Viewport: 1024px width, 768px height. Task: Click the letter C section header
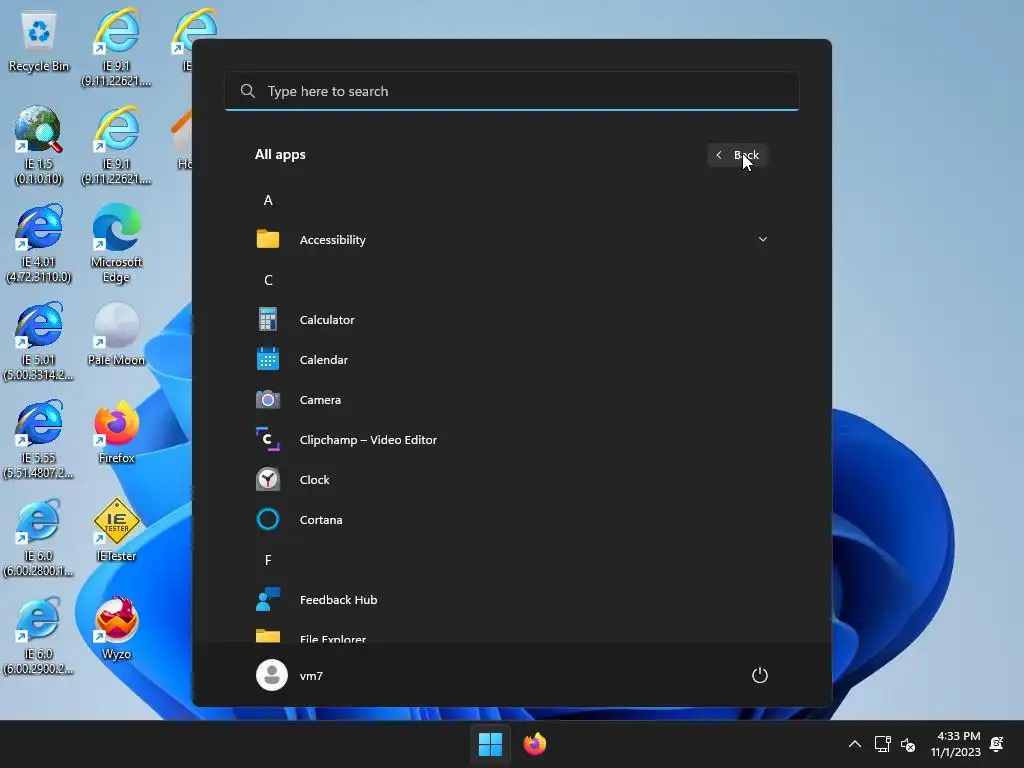(268, 280)
